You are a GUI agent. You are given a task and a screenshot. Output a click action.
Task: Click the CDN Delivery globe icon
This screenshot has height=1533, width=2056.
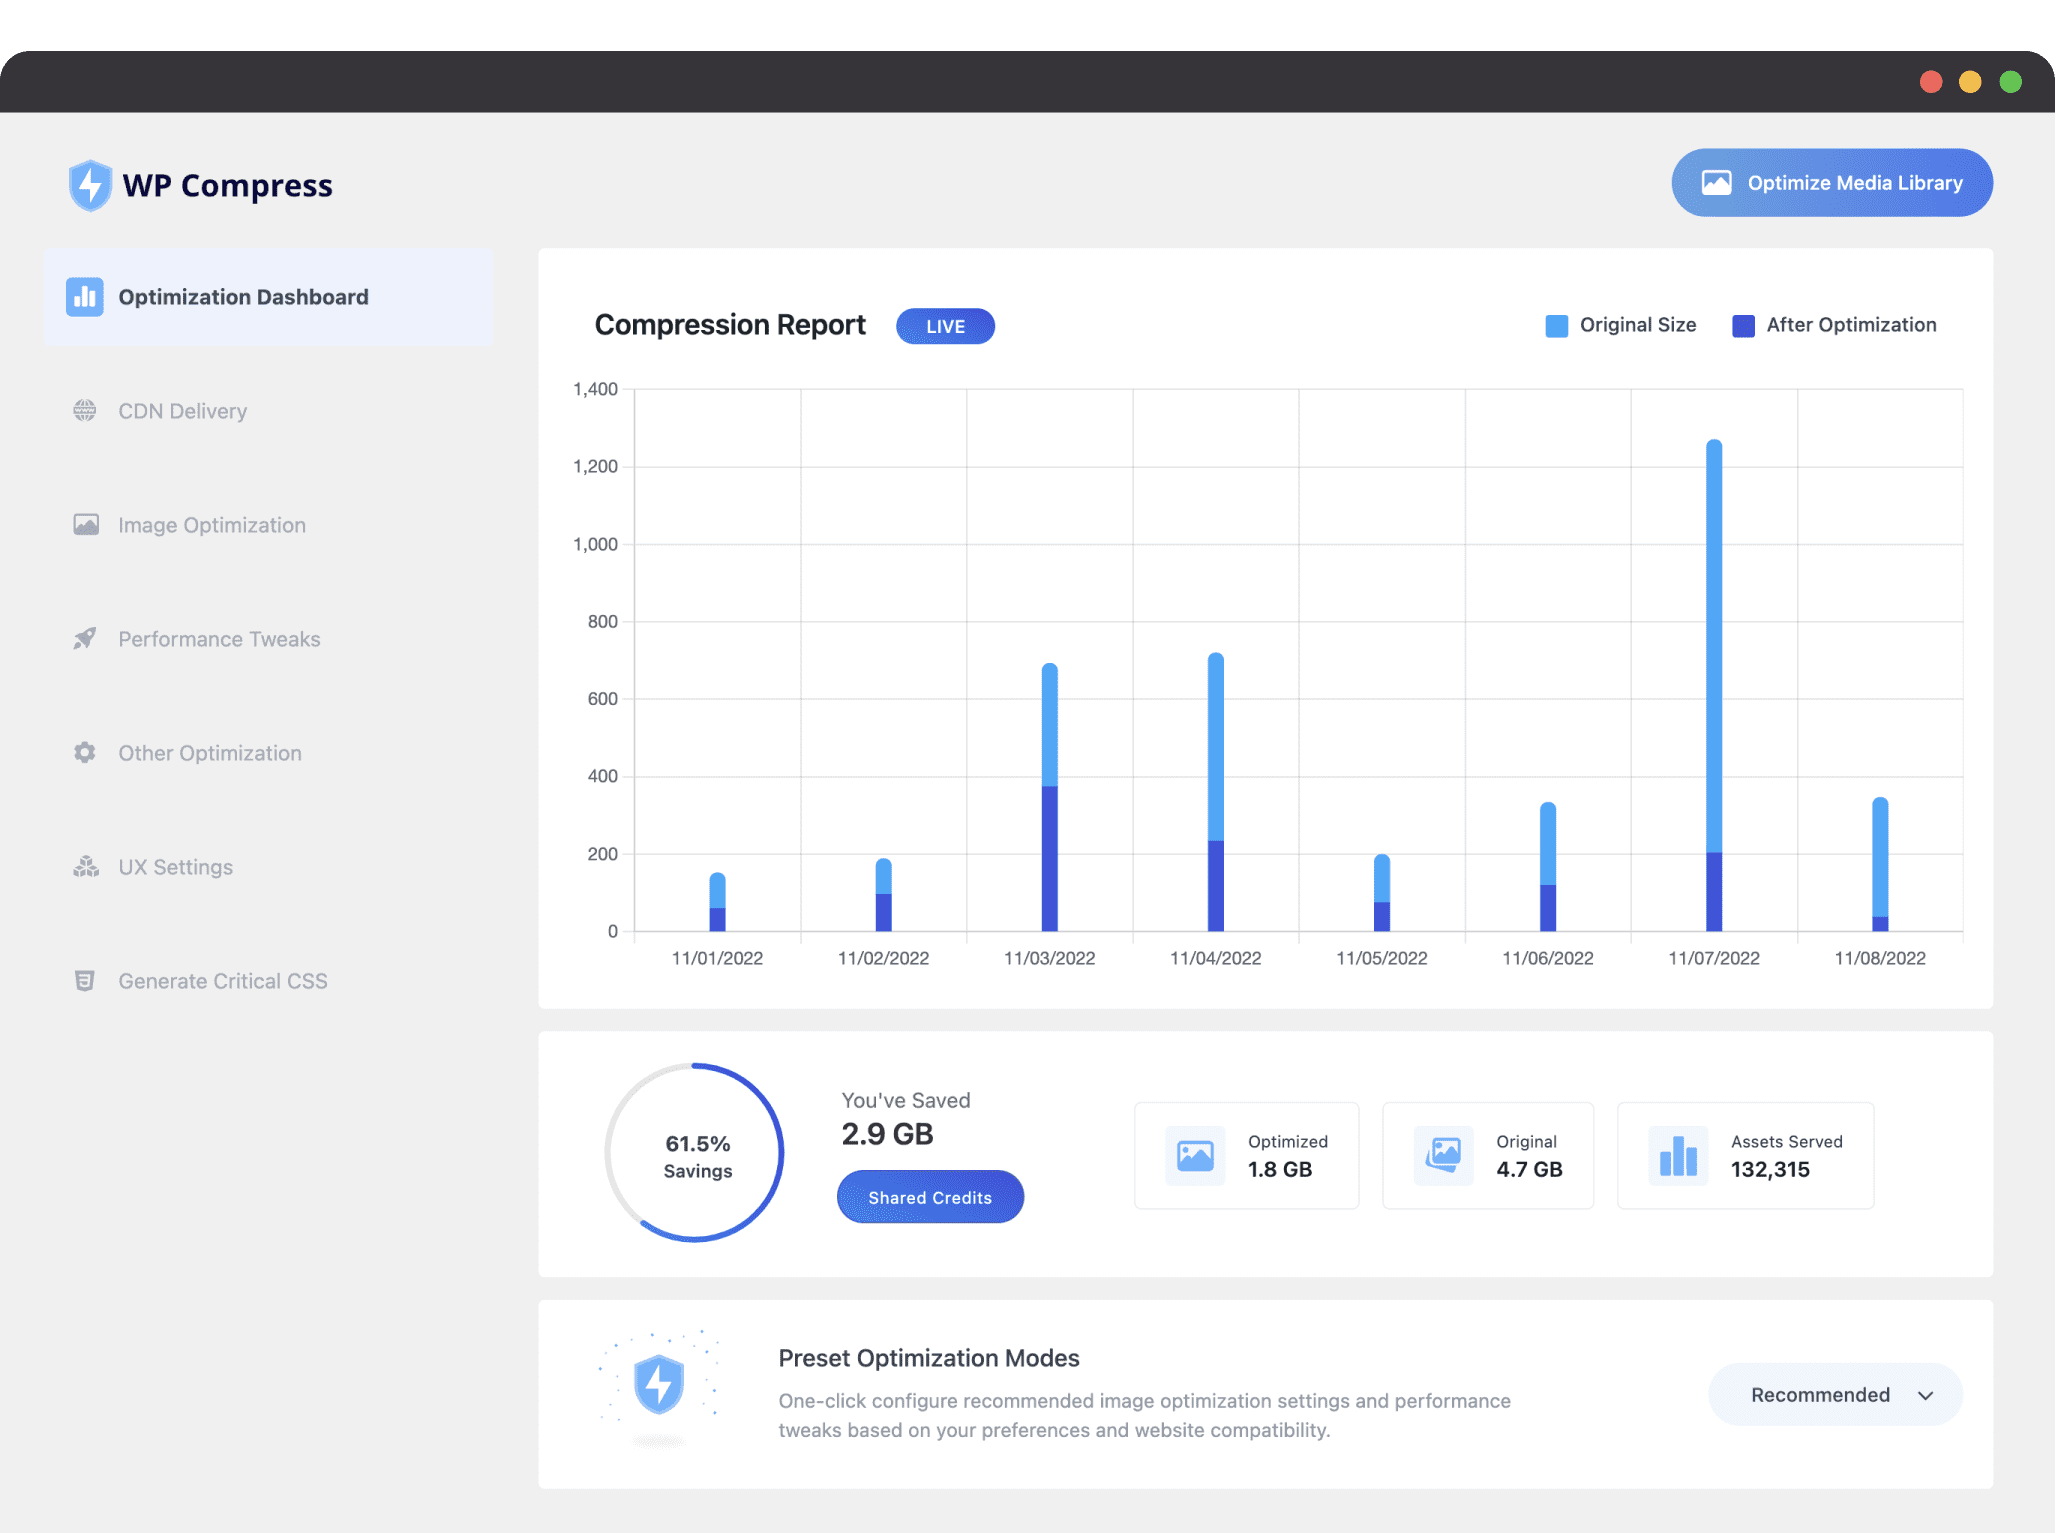(84, 411)
